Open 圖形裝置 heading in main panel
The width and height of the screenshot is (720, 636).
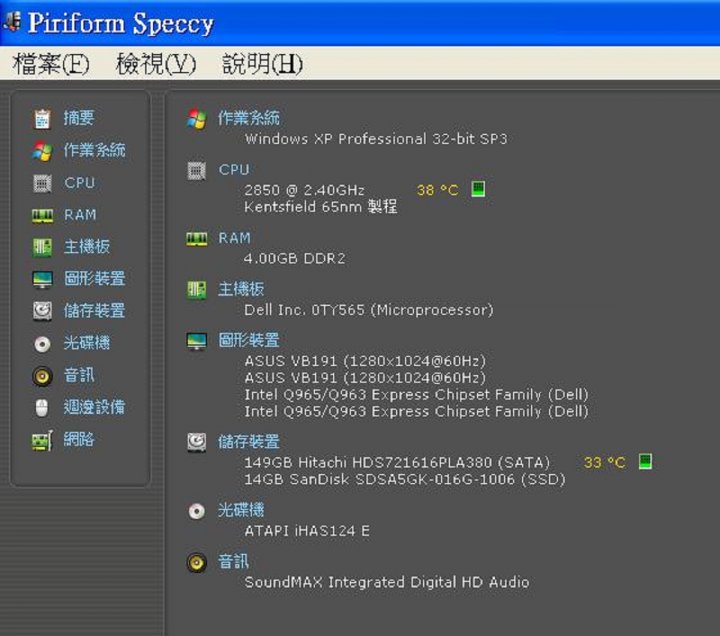248,340
